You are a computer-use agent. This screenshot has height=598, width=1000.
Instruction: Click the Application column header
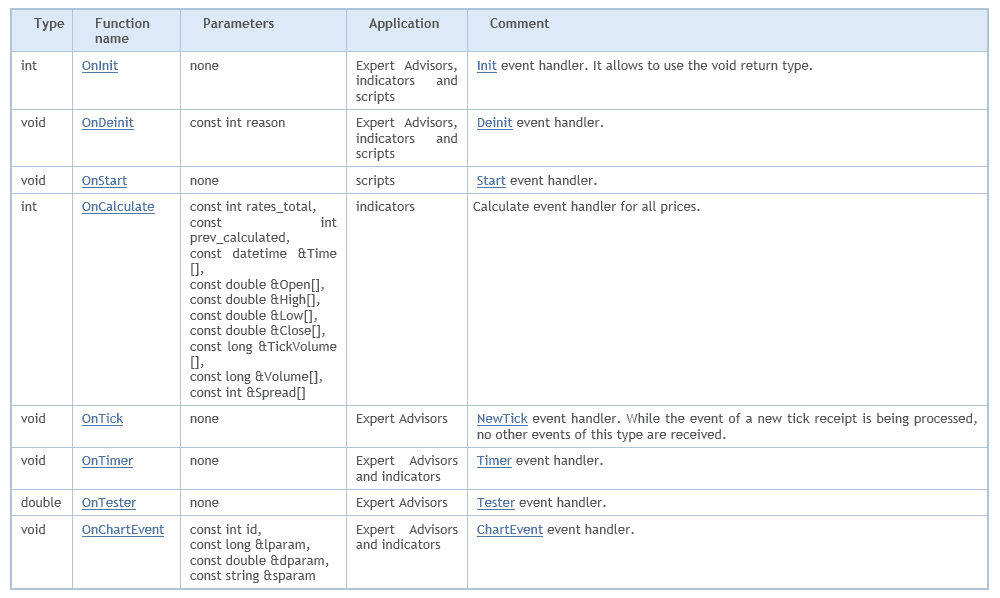pos(404,24)
